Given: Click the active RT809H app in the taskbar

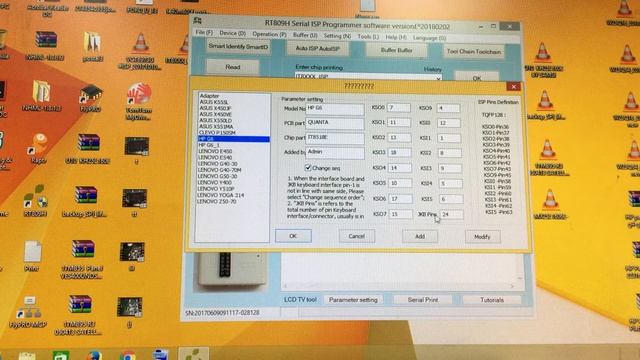Looking at the screenshot, I should [193, 354].
